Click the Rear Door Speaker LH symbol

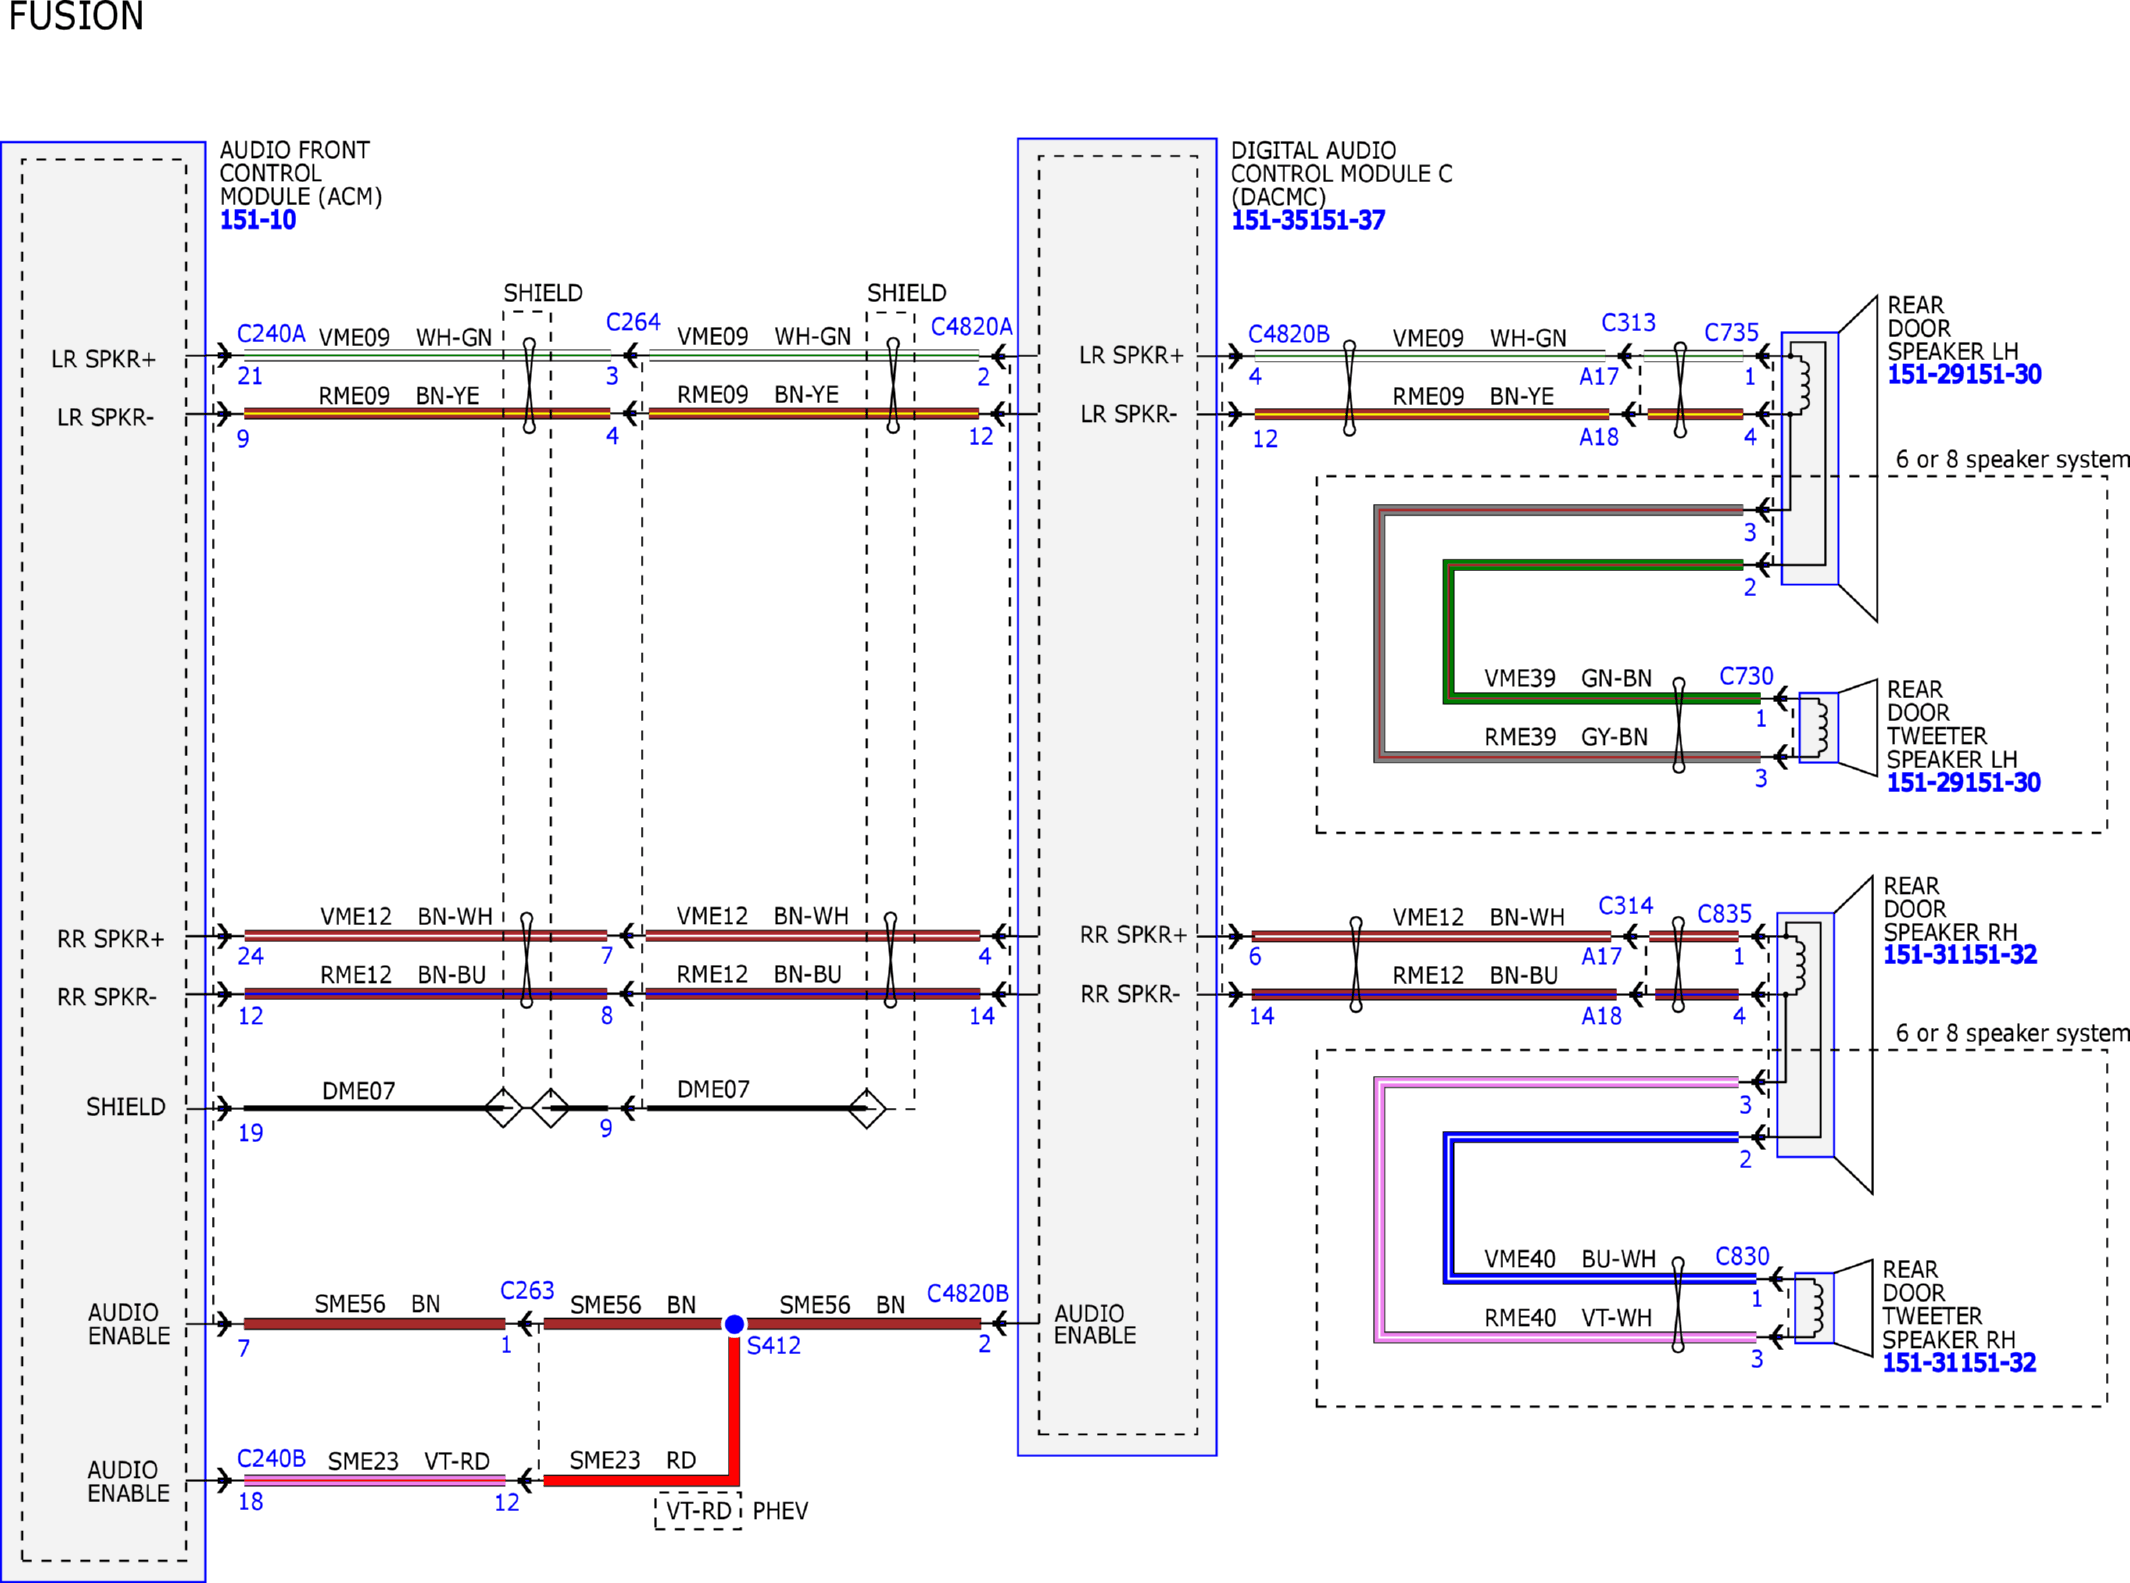(x=1828, y=458)
